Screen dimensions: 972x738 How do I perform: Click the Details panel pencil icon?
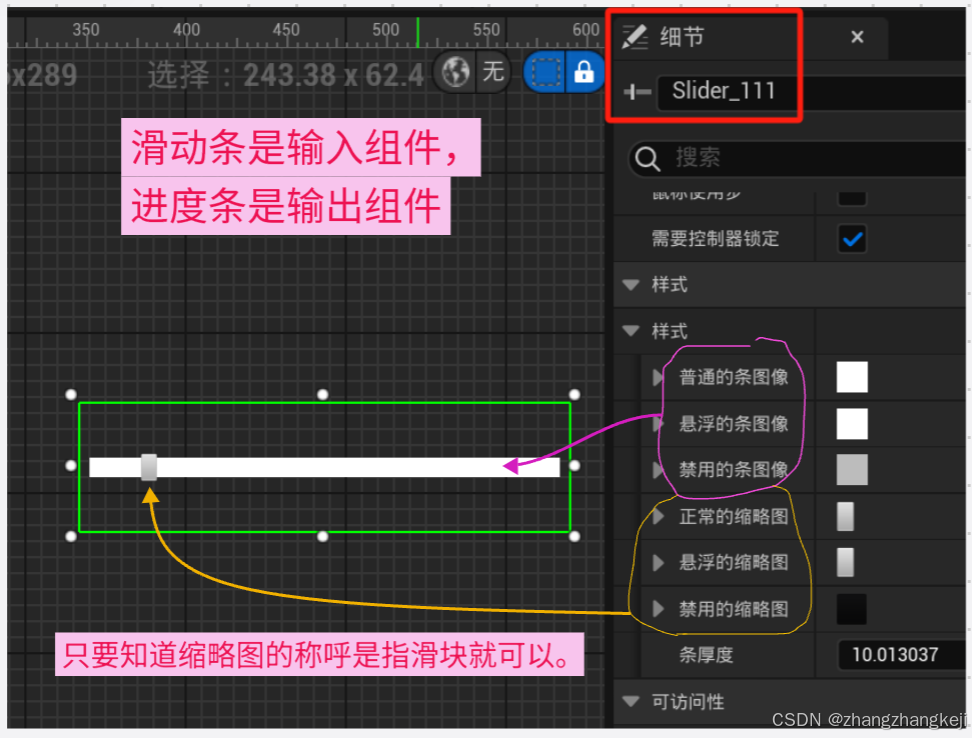[635, 37]
